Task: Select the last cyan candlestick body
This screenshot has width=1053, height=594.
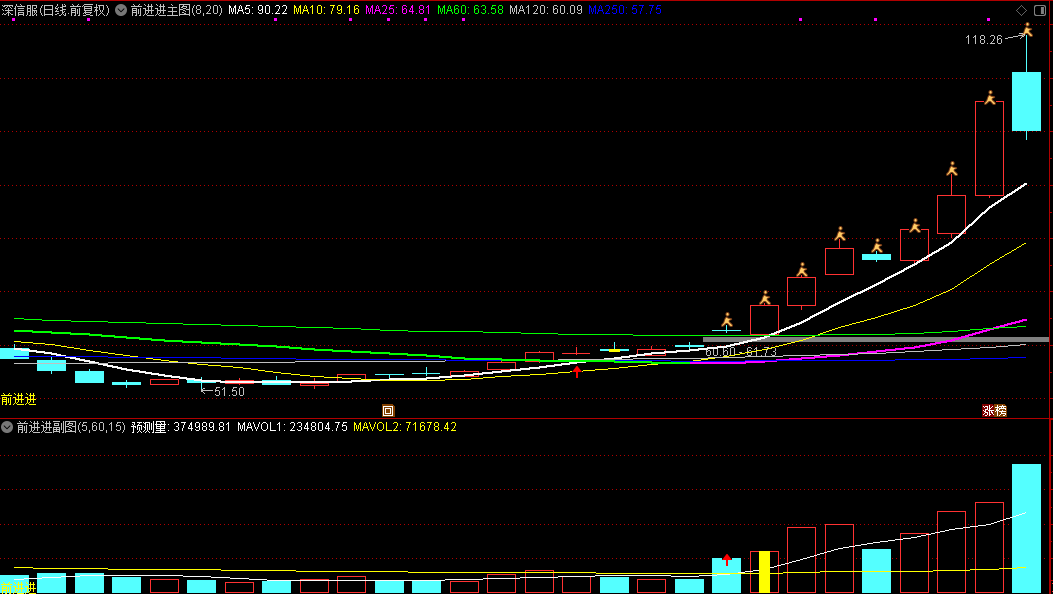Action: (1026, 101)
